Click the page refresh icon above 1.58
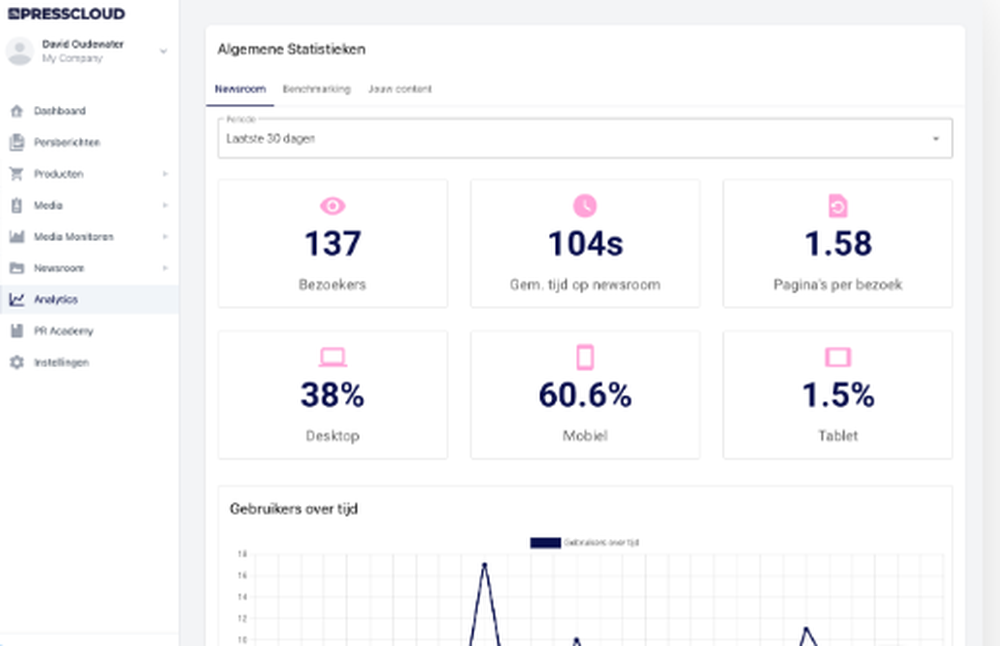Screen dimensions: 1000x646 click(x=837, y=206)
